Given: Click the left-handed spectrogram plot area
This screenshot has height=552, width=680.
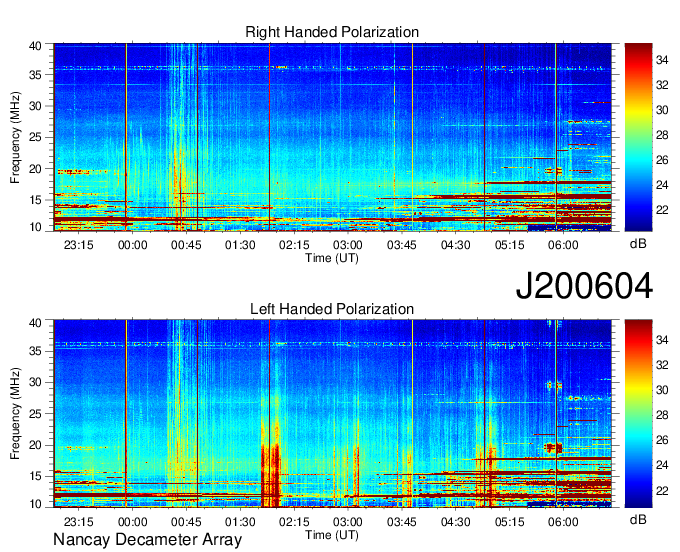Looking at the screenshot, I should coord(332,414).
